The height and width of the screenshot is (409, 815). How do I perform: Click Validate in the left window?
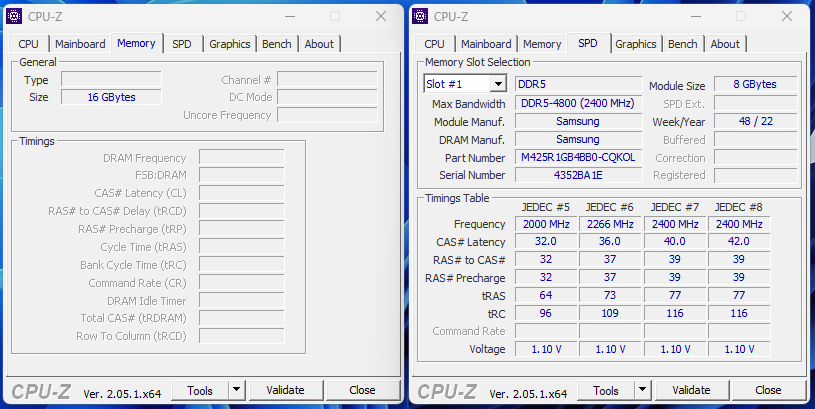(x=285, y=390)
